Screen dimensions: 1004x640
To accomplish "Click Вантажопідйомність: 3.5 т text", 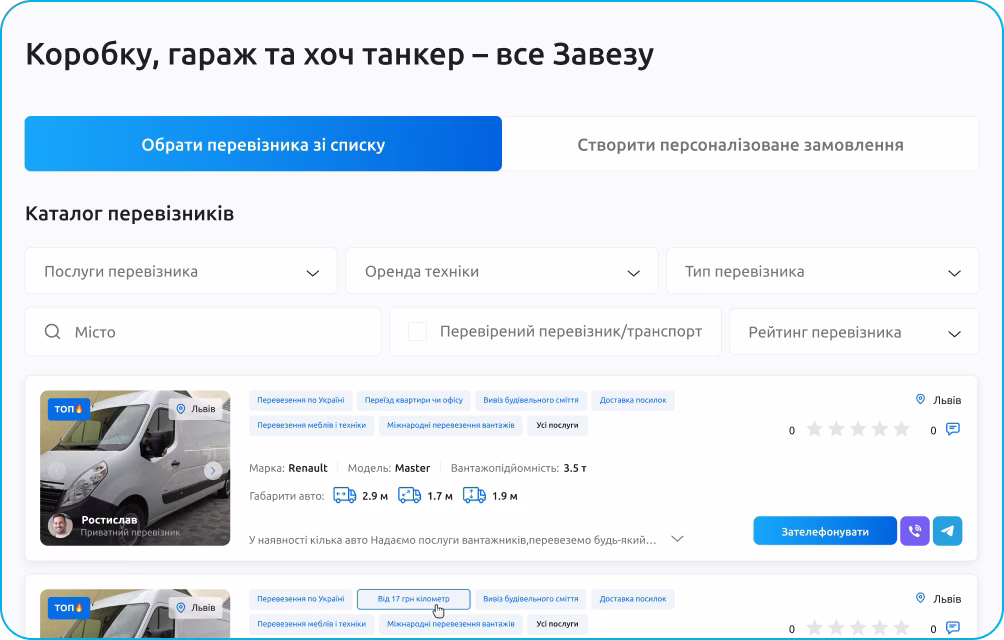I will click(519, 468).
